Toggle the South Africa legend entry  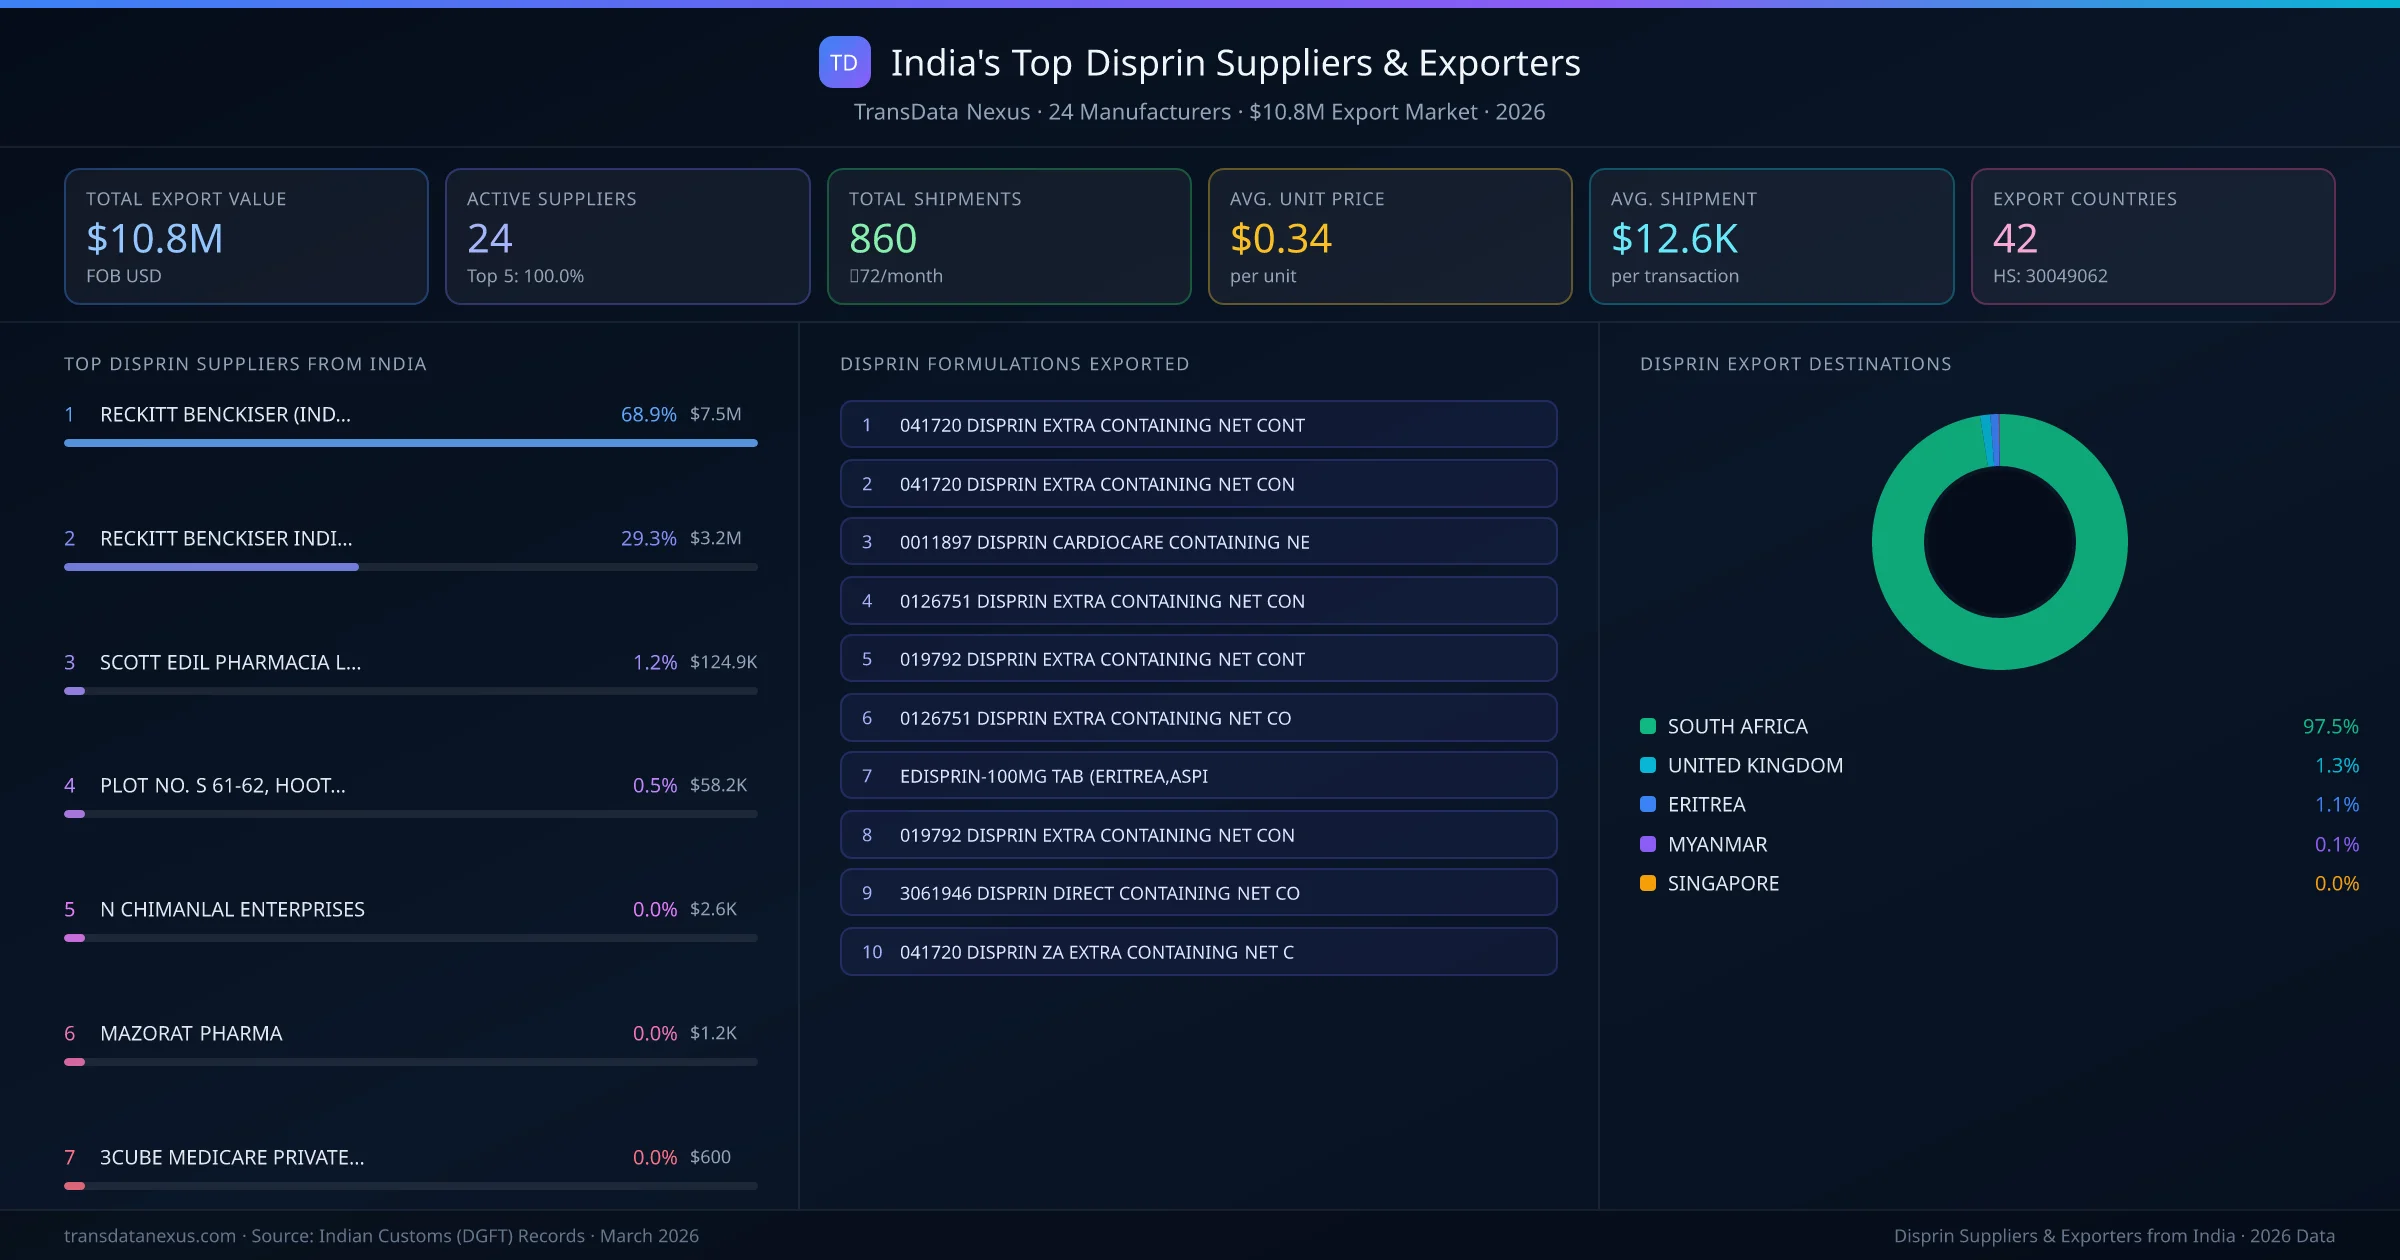tap(1736, 726)
